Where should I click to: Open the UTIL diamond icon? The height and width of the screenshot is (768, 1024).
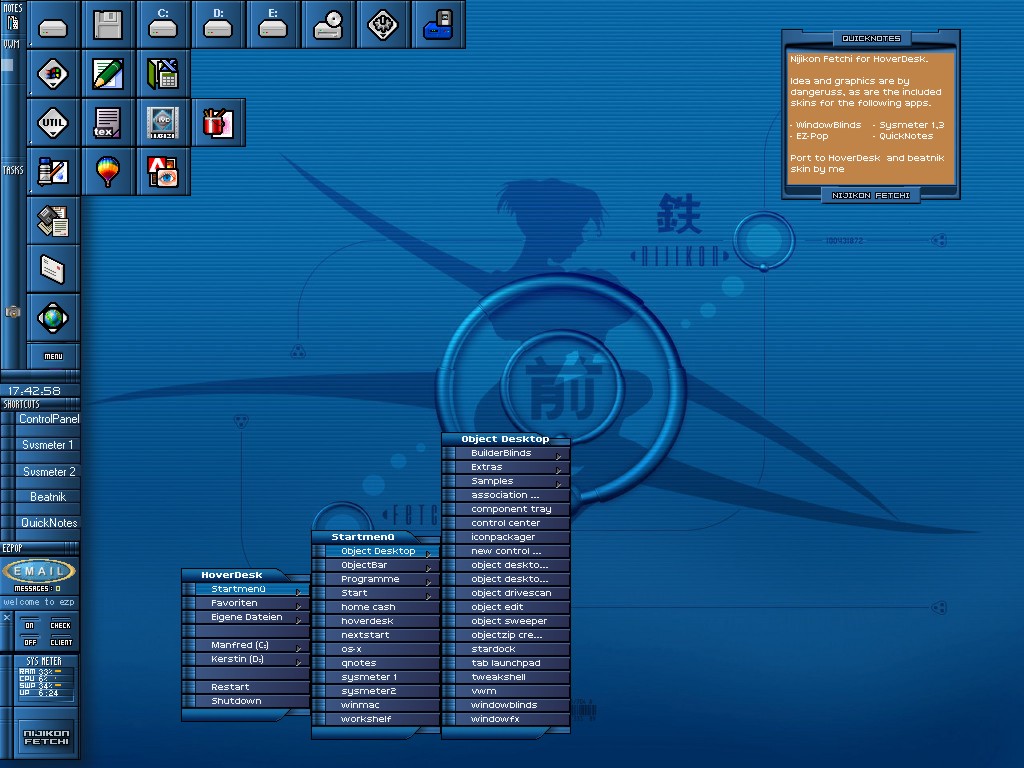point(53,123)
